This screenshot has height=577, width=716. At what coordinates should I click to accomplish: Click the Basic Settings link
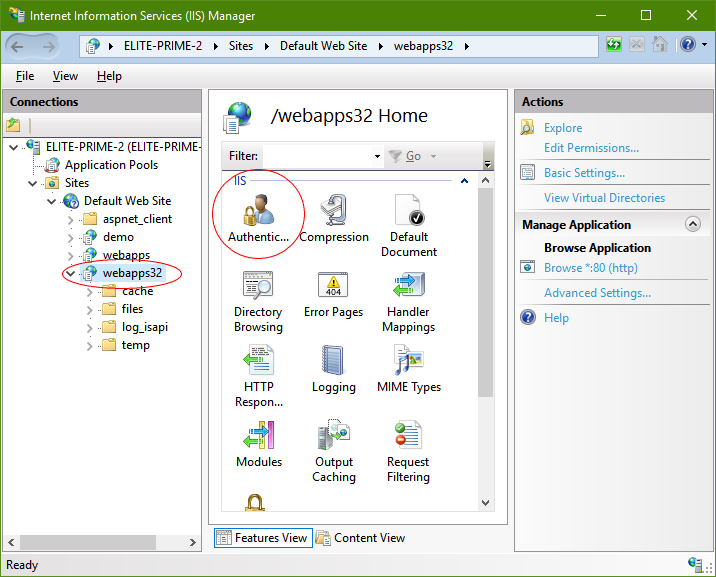pyautogui.click(x=584, y=173)
